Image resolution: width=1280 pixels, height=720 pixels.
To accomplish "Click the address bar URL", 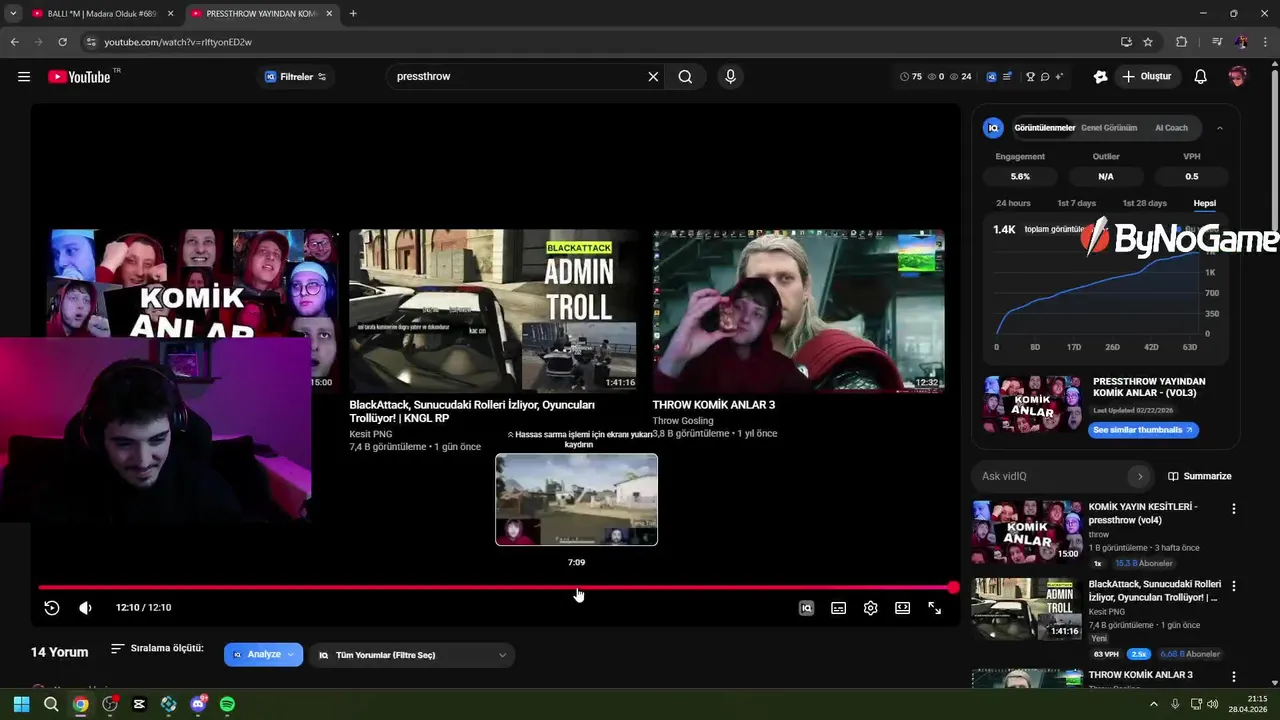I will pos(178,42).
